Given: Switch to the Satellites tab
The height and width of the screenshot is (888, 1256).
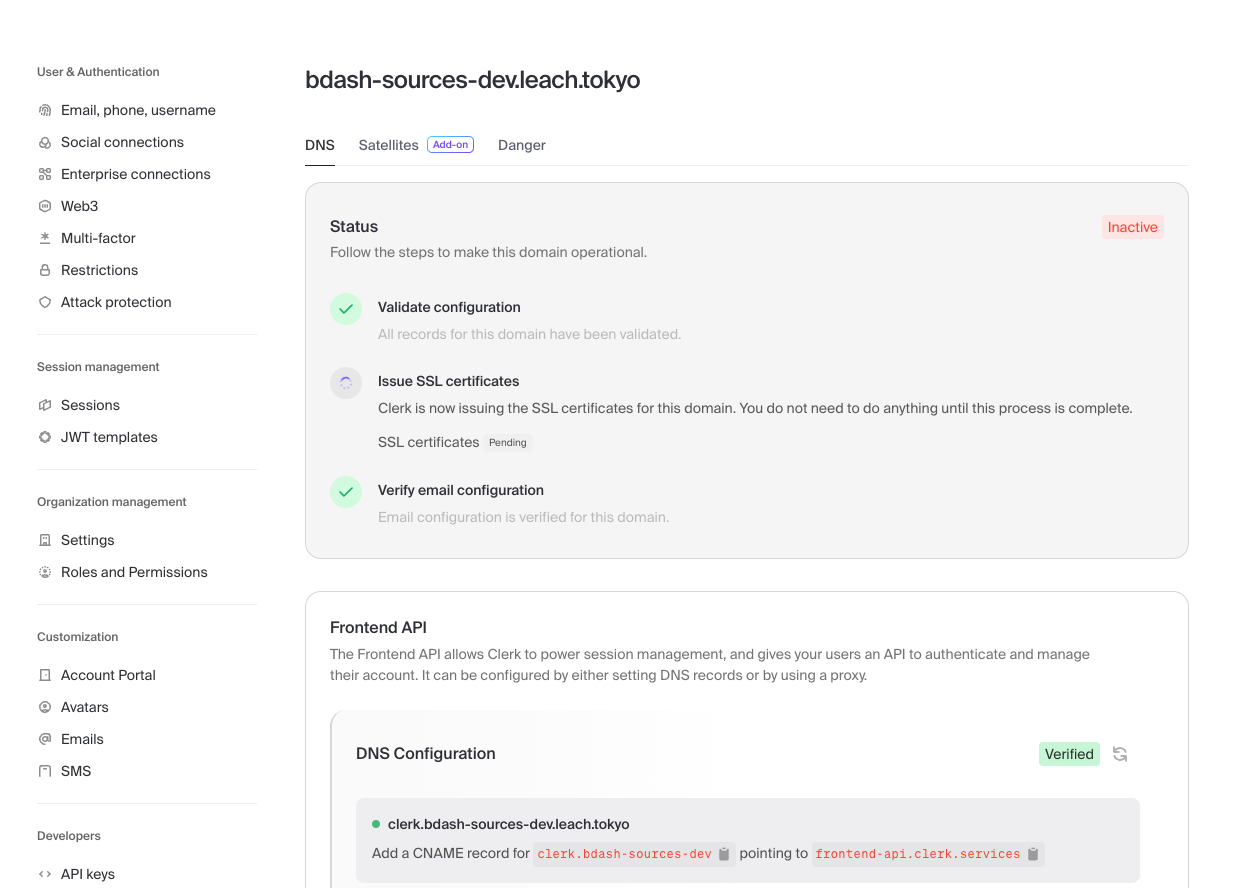Looking at the screenshot, I should (388, 145).
